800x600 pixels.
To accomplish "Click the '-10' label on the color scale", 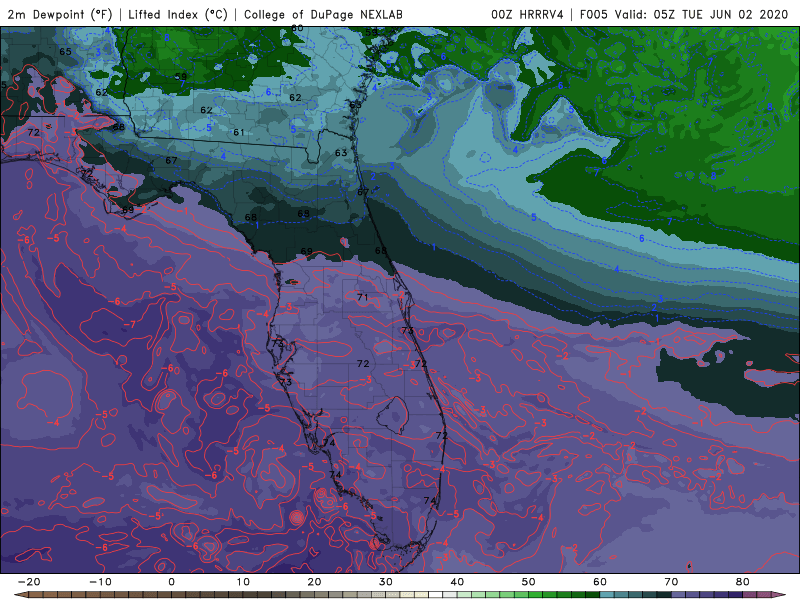I will 100,582.
